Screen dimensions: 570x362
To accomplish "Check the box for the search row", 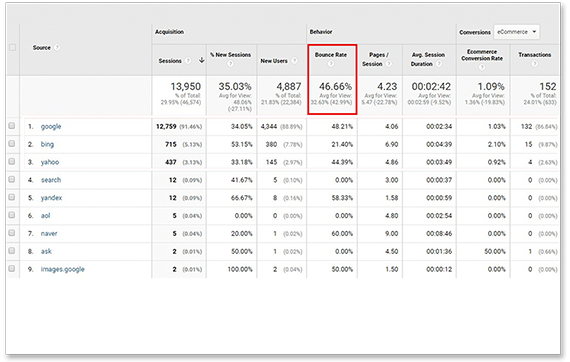I will pos(12,179).
